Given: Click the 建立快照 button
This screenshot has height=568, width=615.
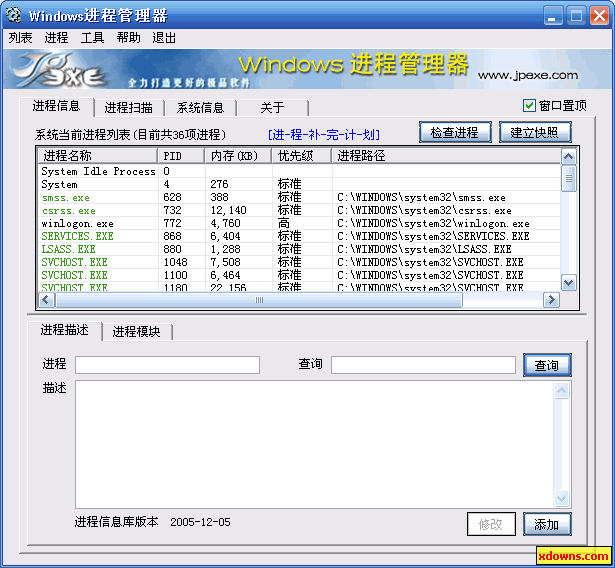Looking at the screenshot, I should (x=535, y=132).
